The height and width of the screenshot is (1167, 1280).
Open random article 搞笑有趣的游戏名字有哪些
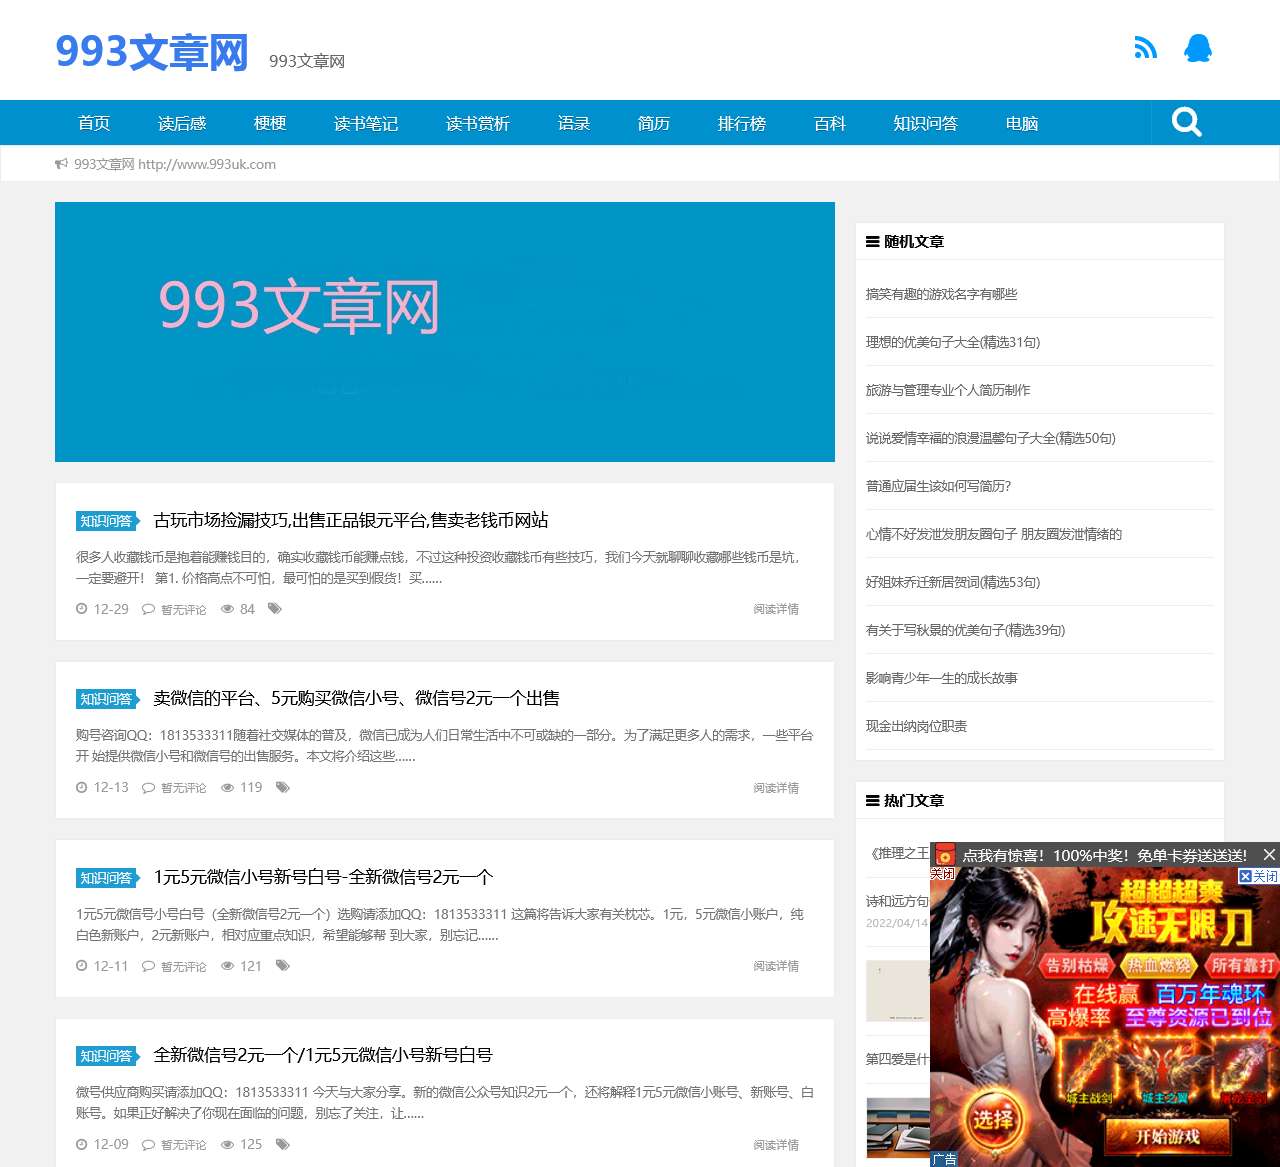(941, 294)
